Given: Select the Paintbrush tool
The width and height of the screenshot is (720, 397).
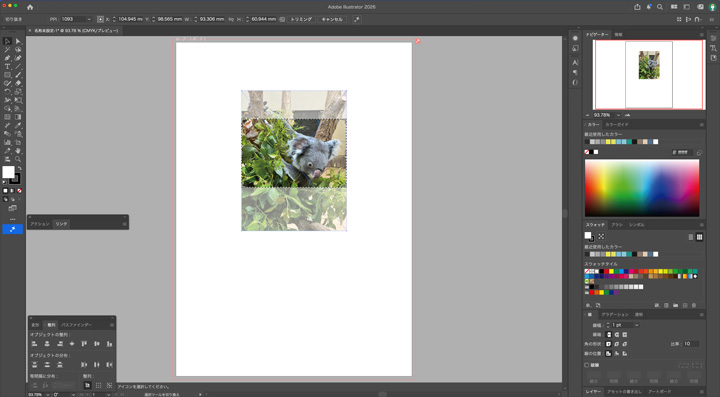Looking at the screenshot, I should pos(18,75).
